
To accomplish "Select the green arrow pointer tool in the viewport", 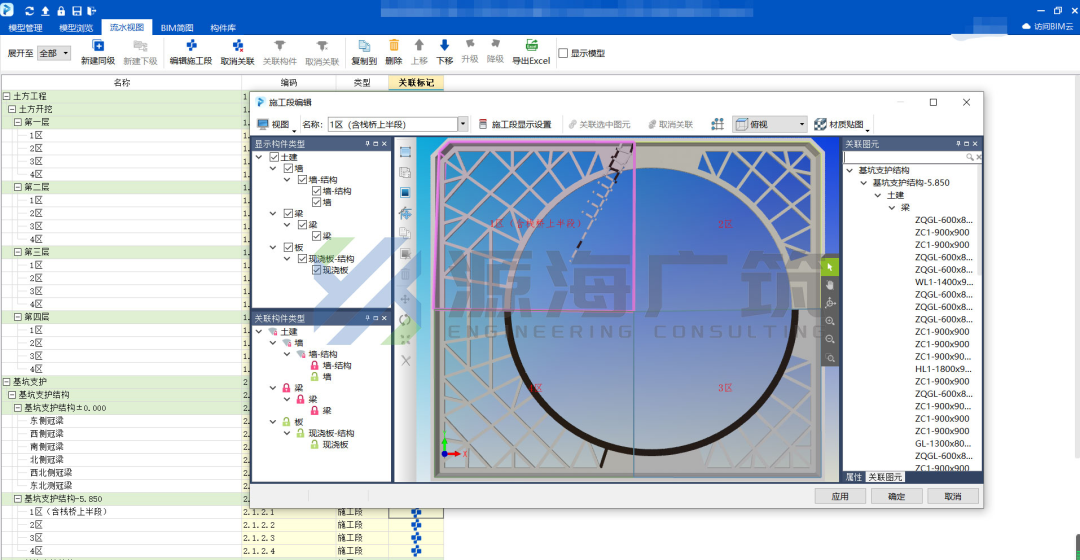I will 830,267.
